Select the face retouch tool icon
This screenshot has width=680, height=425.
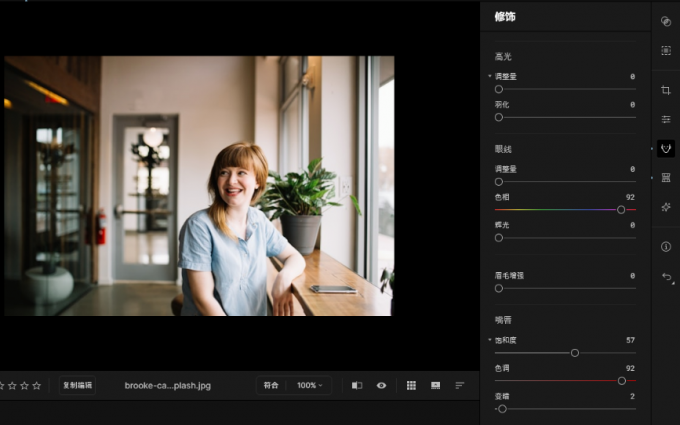[x=666, y=148]
